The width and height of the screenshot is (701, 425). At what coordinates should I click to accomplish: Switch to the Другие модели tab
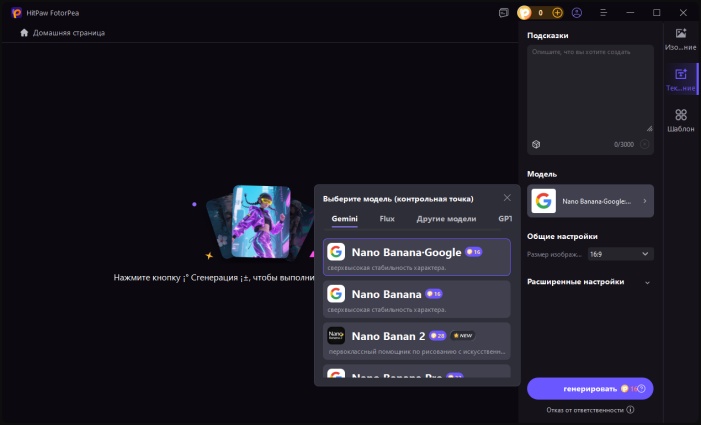[x=446, y=218]
